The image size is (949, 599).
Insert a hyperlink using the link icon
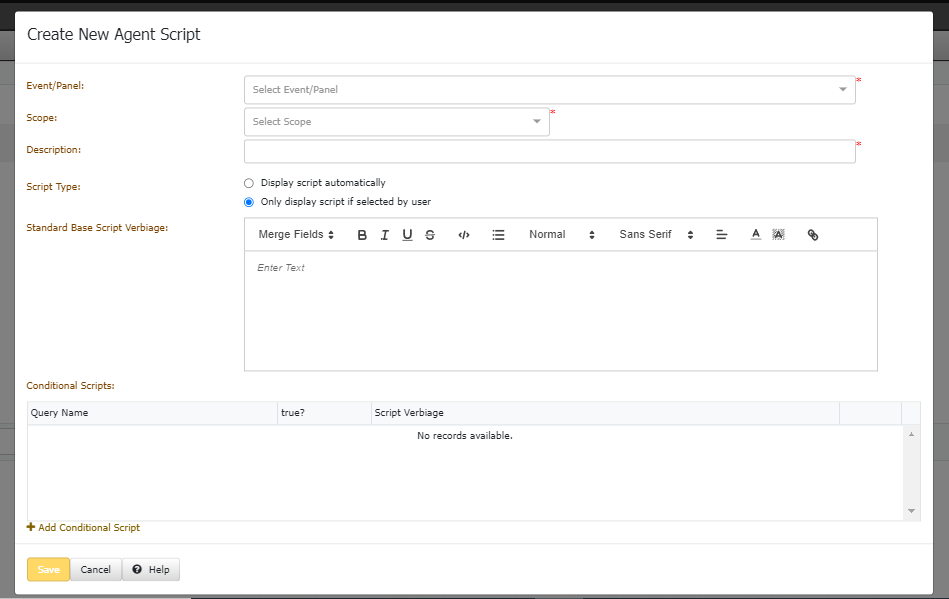pyautogui.click(x=813, y=235)
